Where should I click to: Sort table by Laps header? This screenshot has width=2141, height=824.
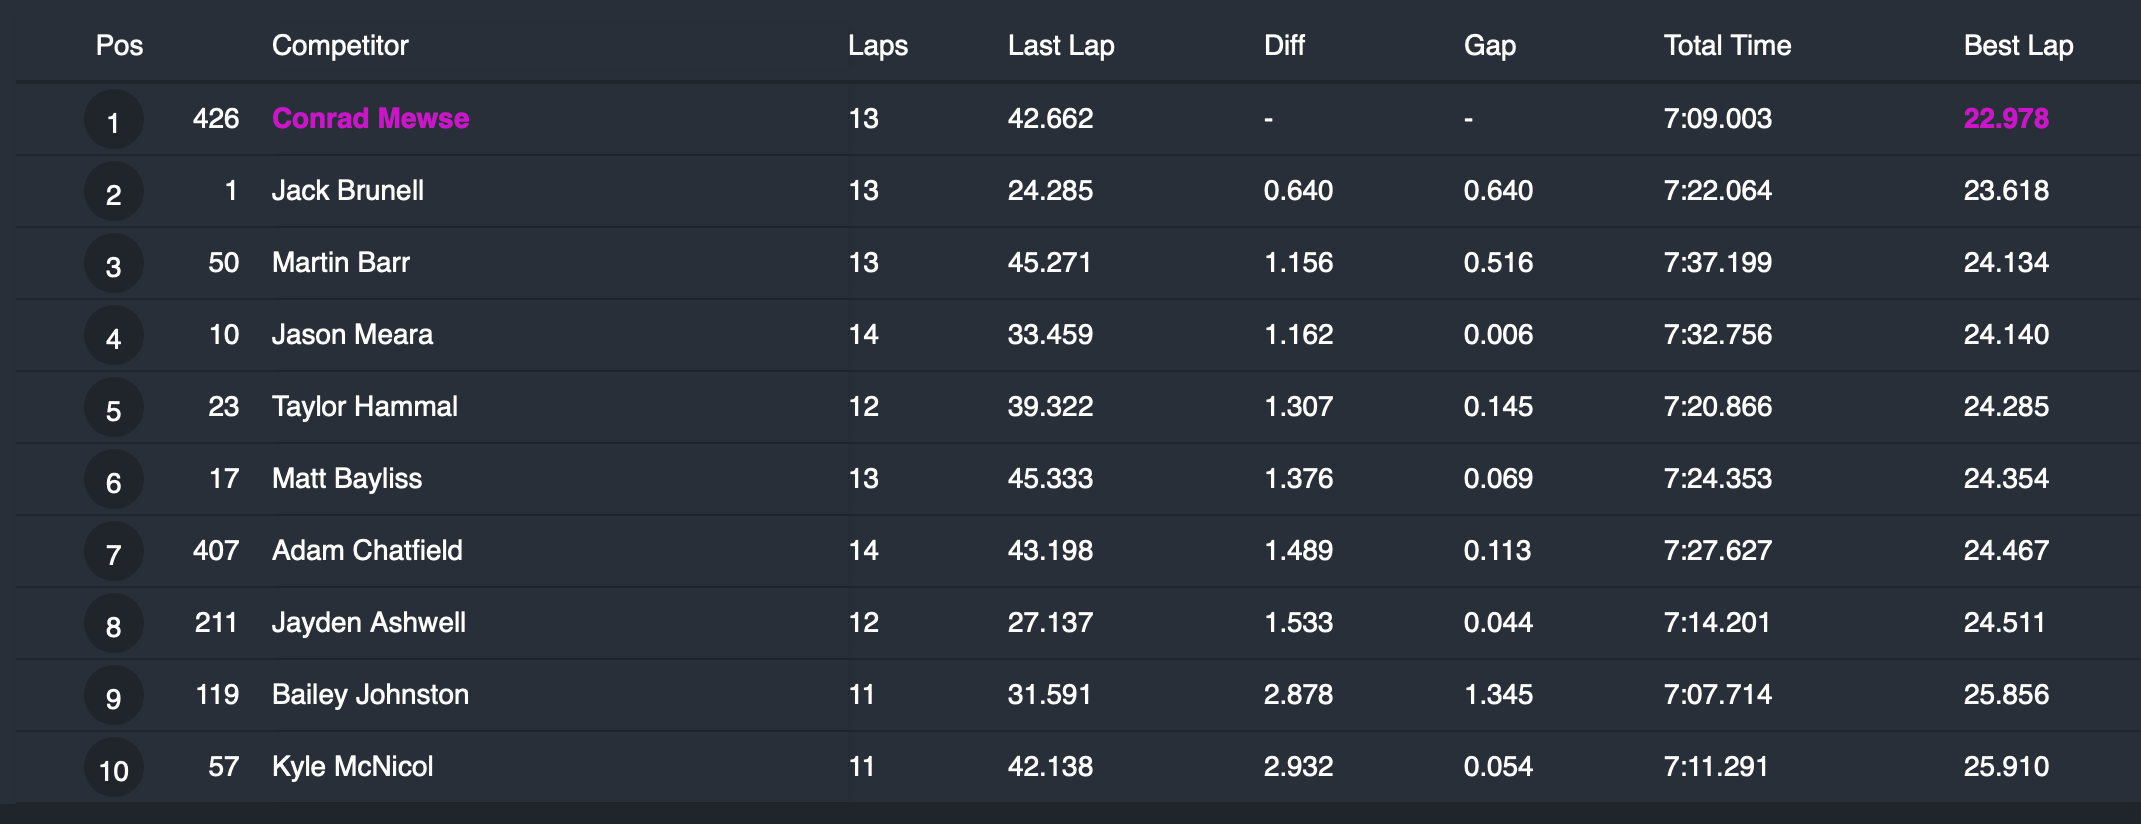tap(877, 45)
